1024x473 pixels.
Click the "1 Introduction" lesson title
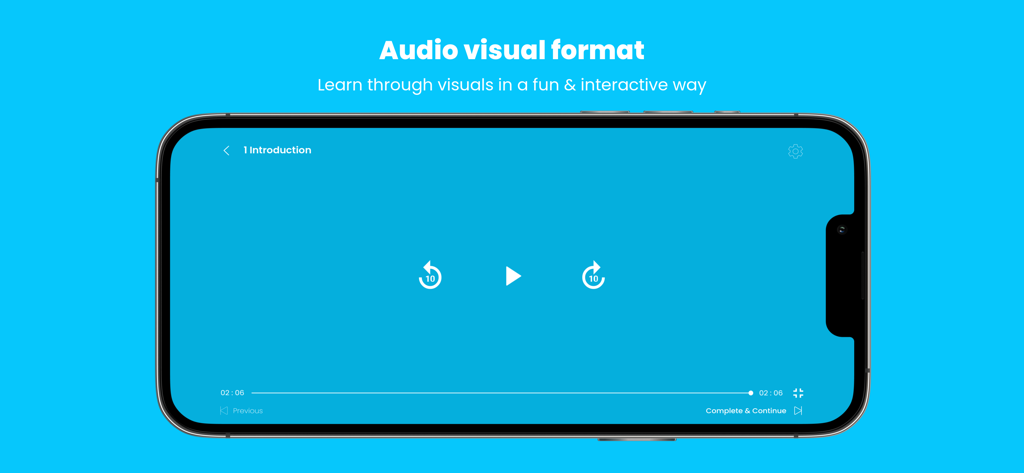click(277, 151)
